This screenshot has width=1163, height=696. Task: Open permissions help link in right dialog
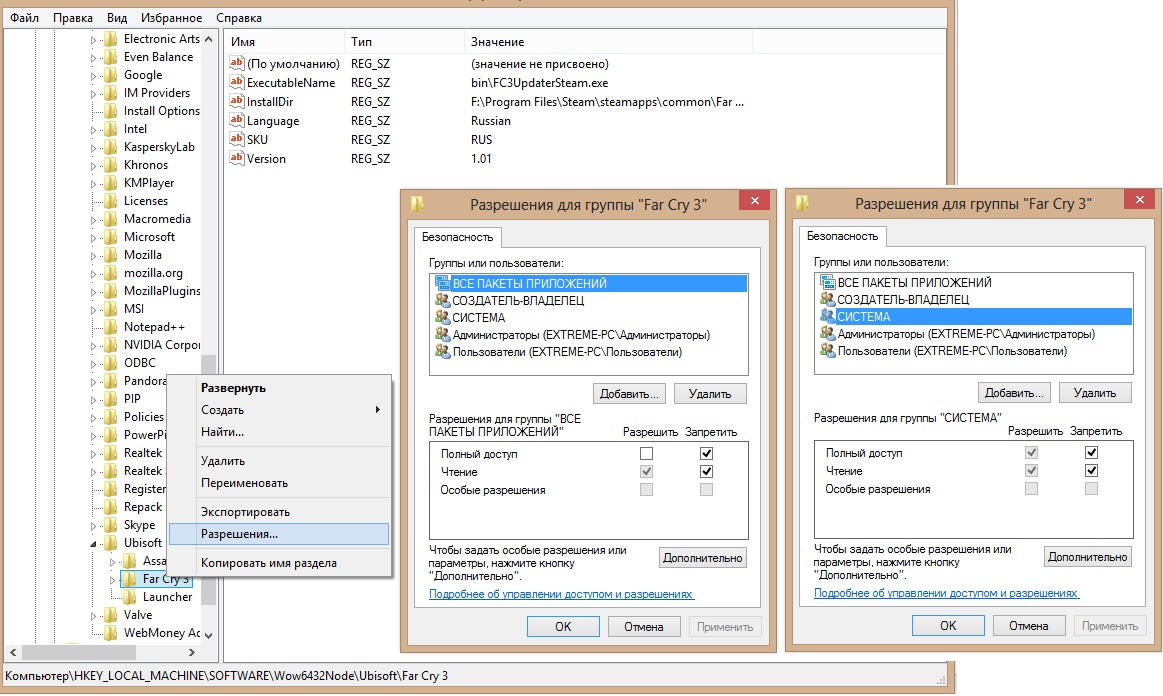point(946,593)
